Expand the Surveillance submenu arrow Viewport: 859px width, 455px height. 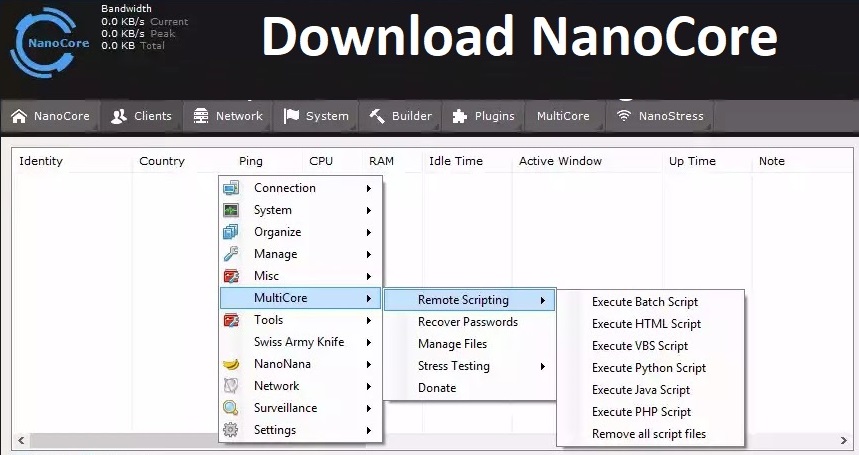click(x=369, y=408)
